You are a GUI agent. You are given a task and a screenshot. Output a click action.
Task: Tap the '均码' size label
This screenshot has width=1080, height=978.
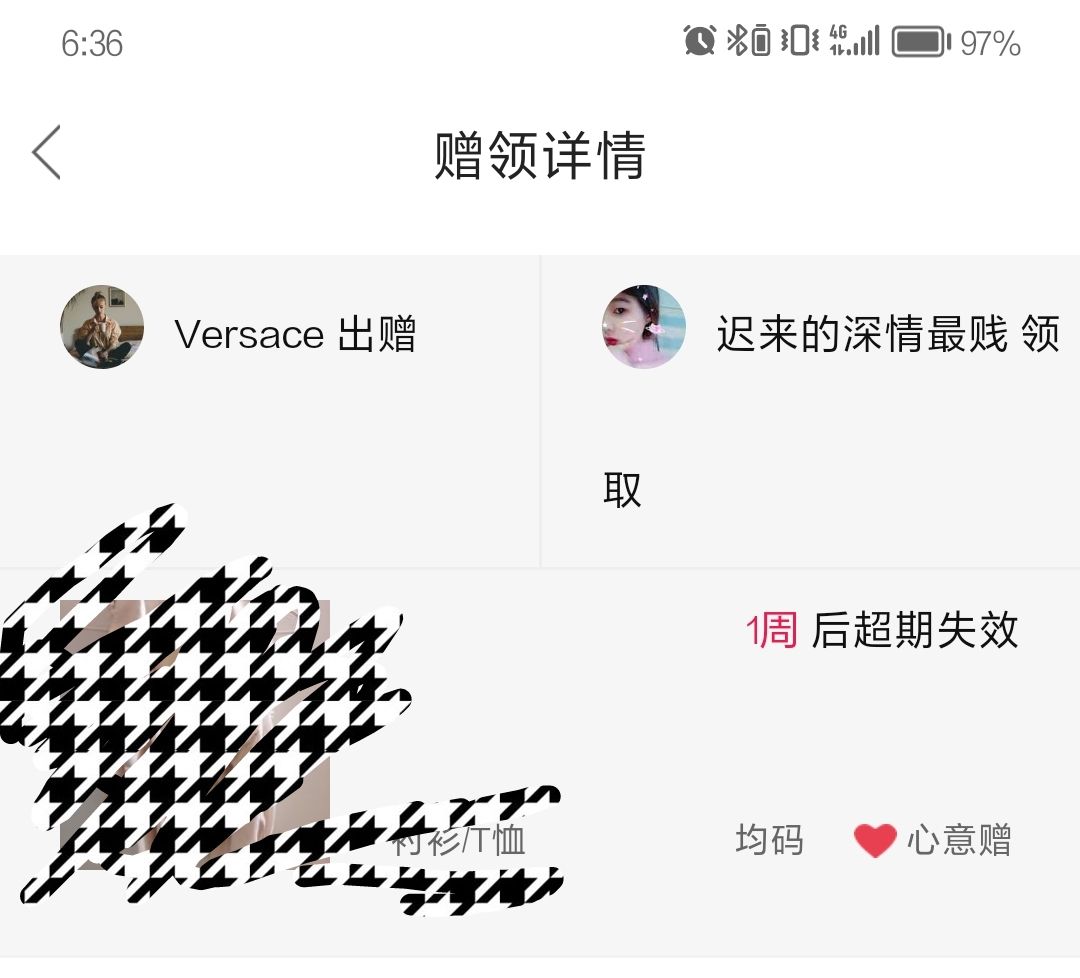click(769, 840)
